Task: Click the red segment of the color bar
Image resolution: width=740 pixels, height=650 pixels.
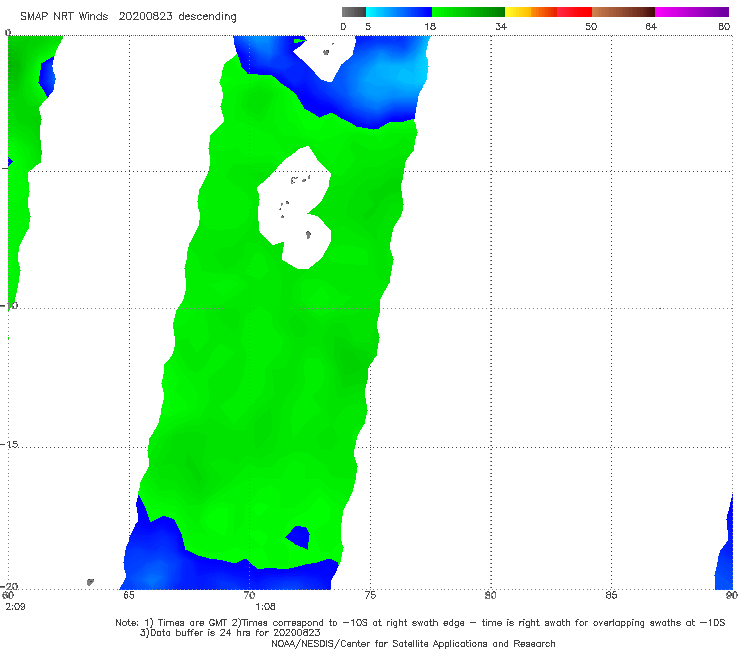Action: [574, 12]
